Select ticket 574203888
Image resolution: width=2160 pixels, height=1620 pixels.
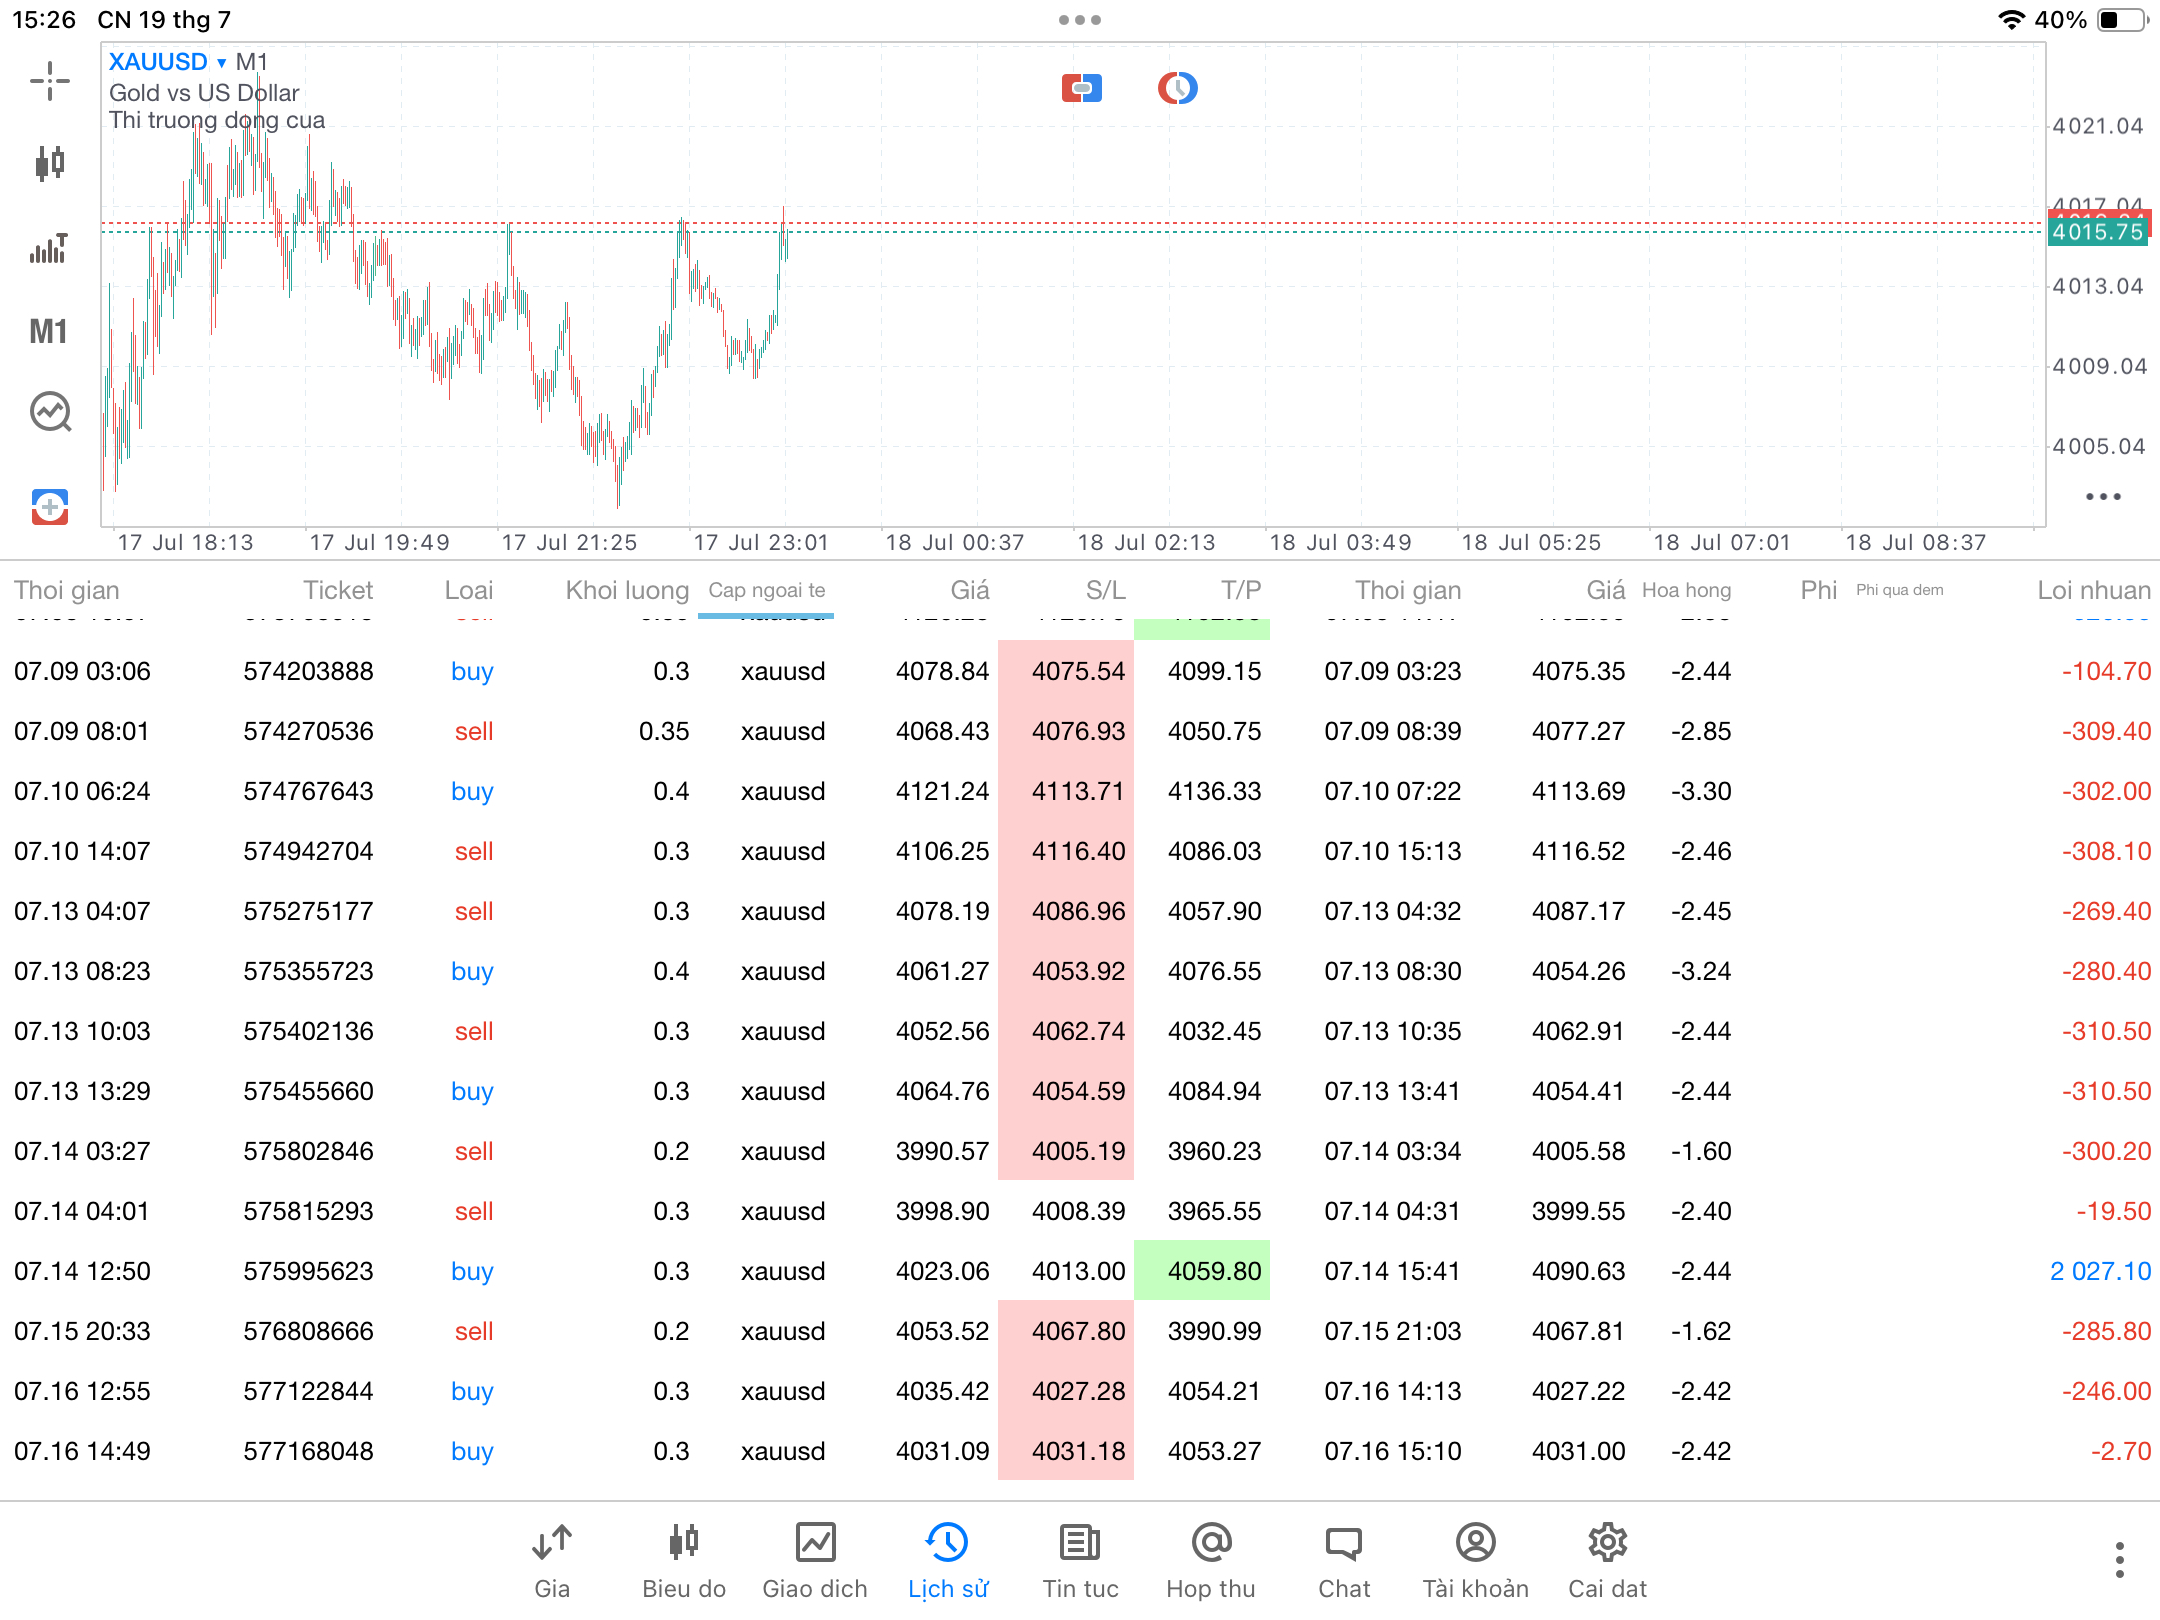(308, 671)
